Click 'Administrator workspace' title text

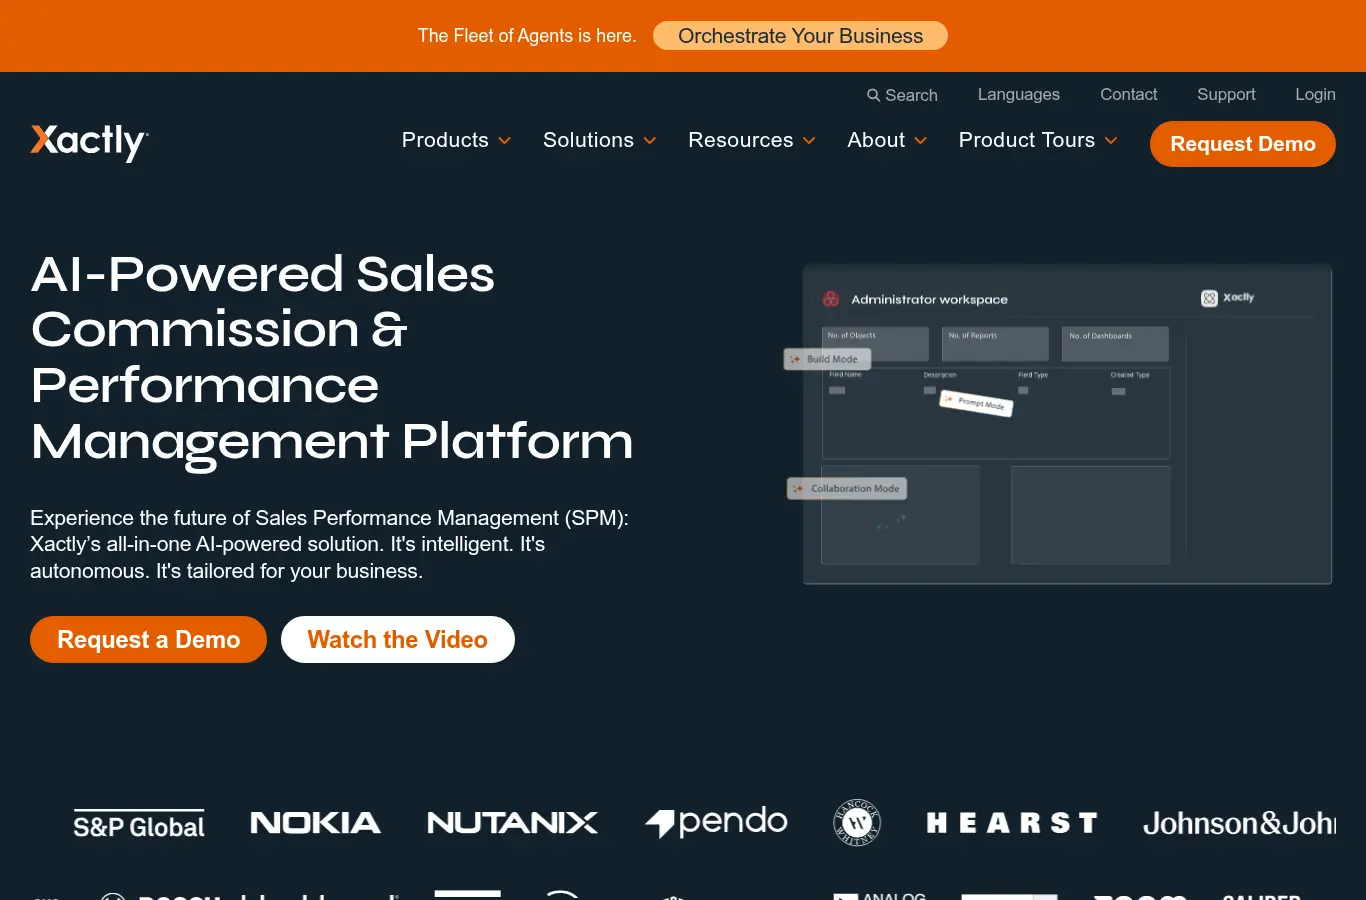coord(929,299)
